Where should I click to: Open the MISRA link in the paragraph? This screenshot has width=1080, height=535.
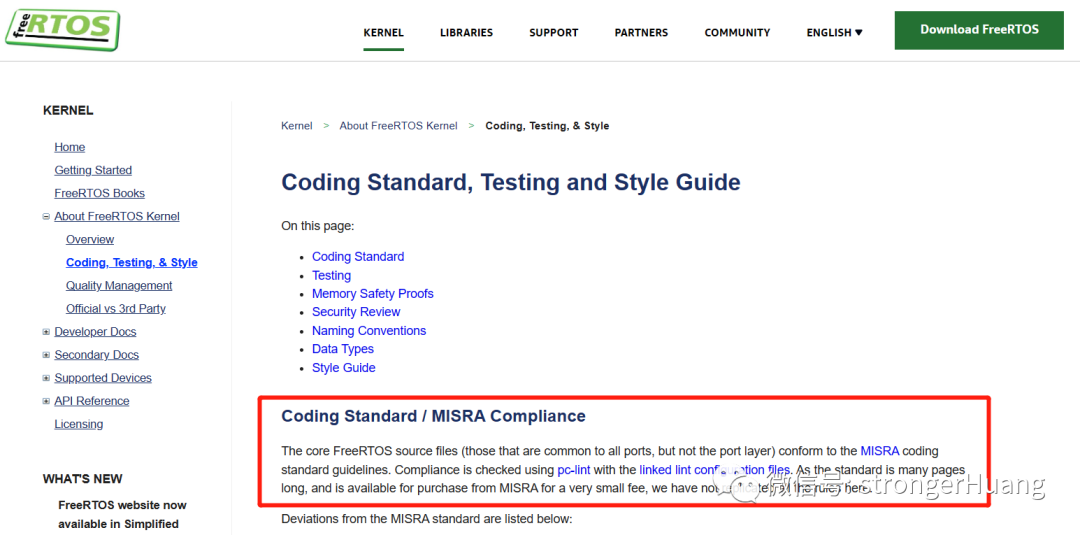tap(880, 452)
